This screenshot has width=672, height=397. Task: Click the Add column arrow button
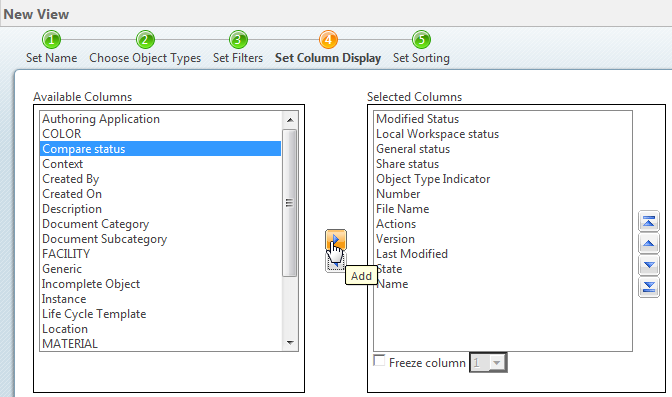click(x=336, y=240)
